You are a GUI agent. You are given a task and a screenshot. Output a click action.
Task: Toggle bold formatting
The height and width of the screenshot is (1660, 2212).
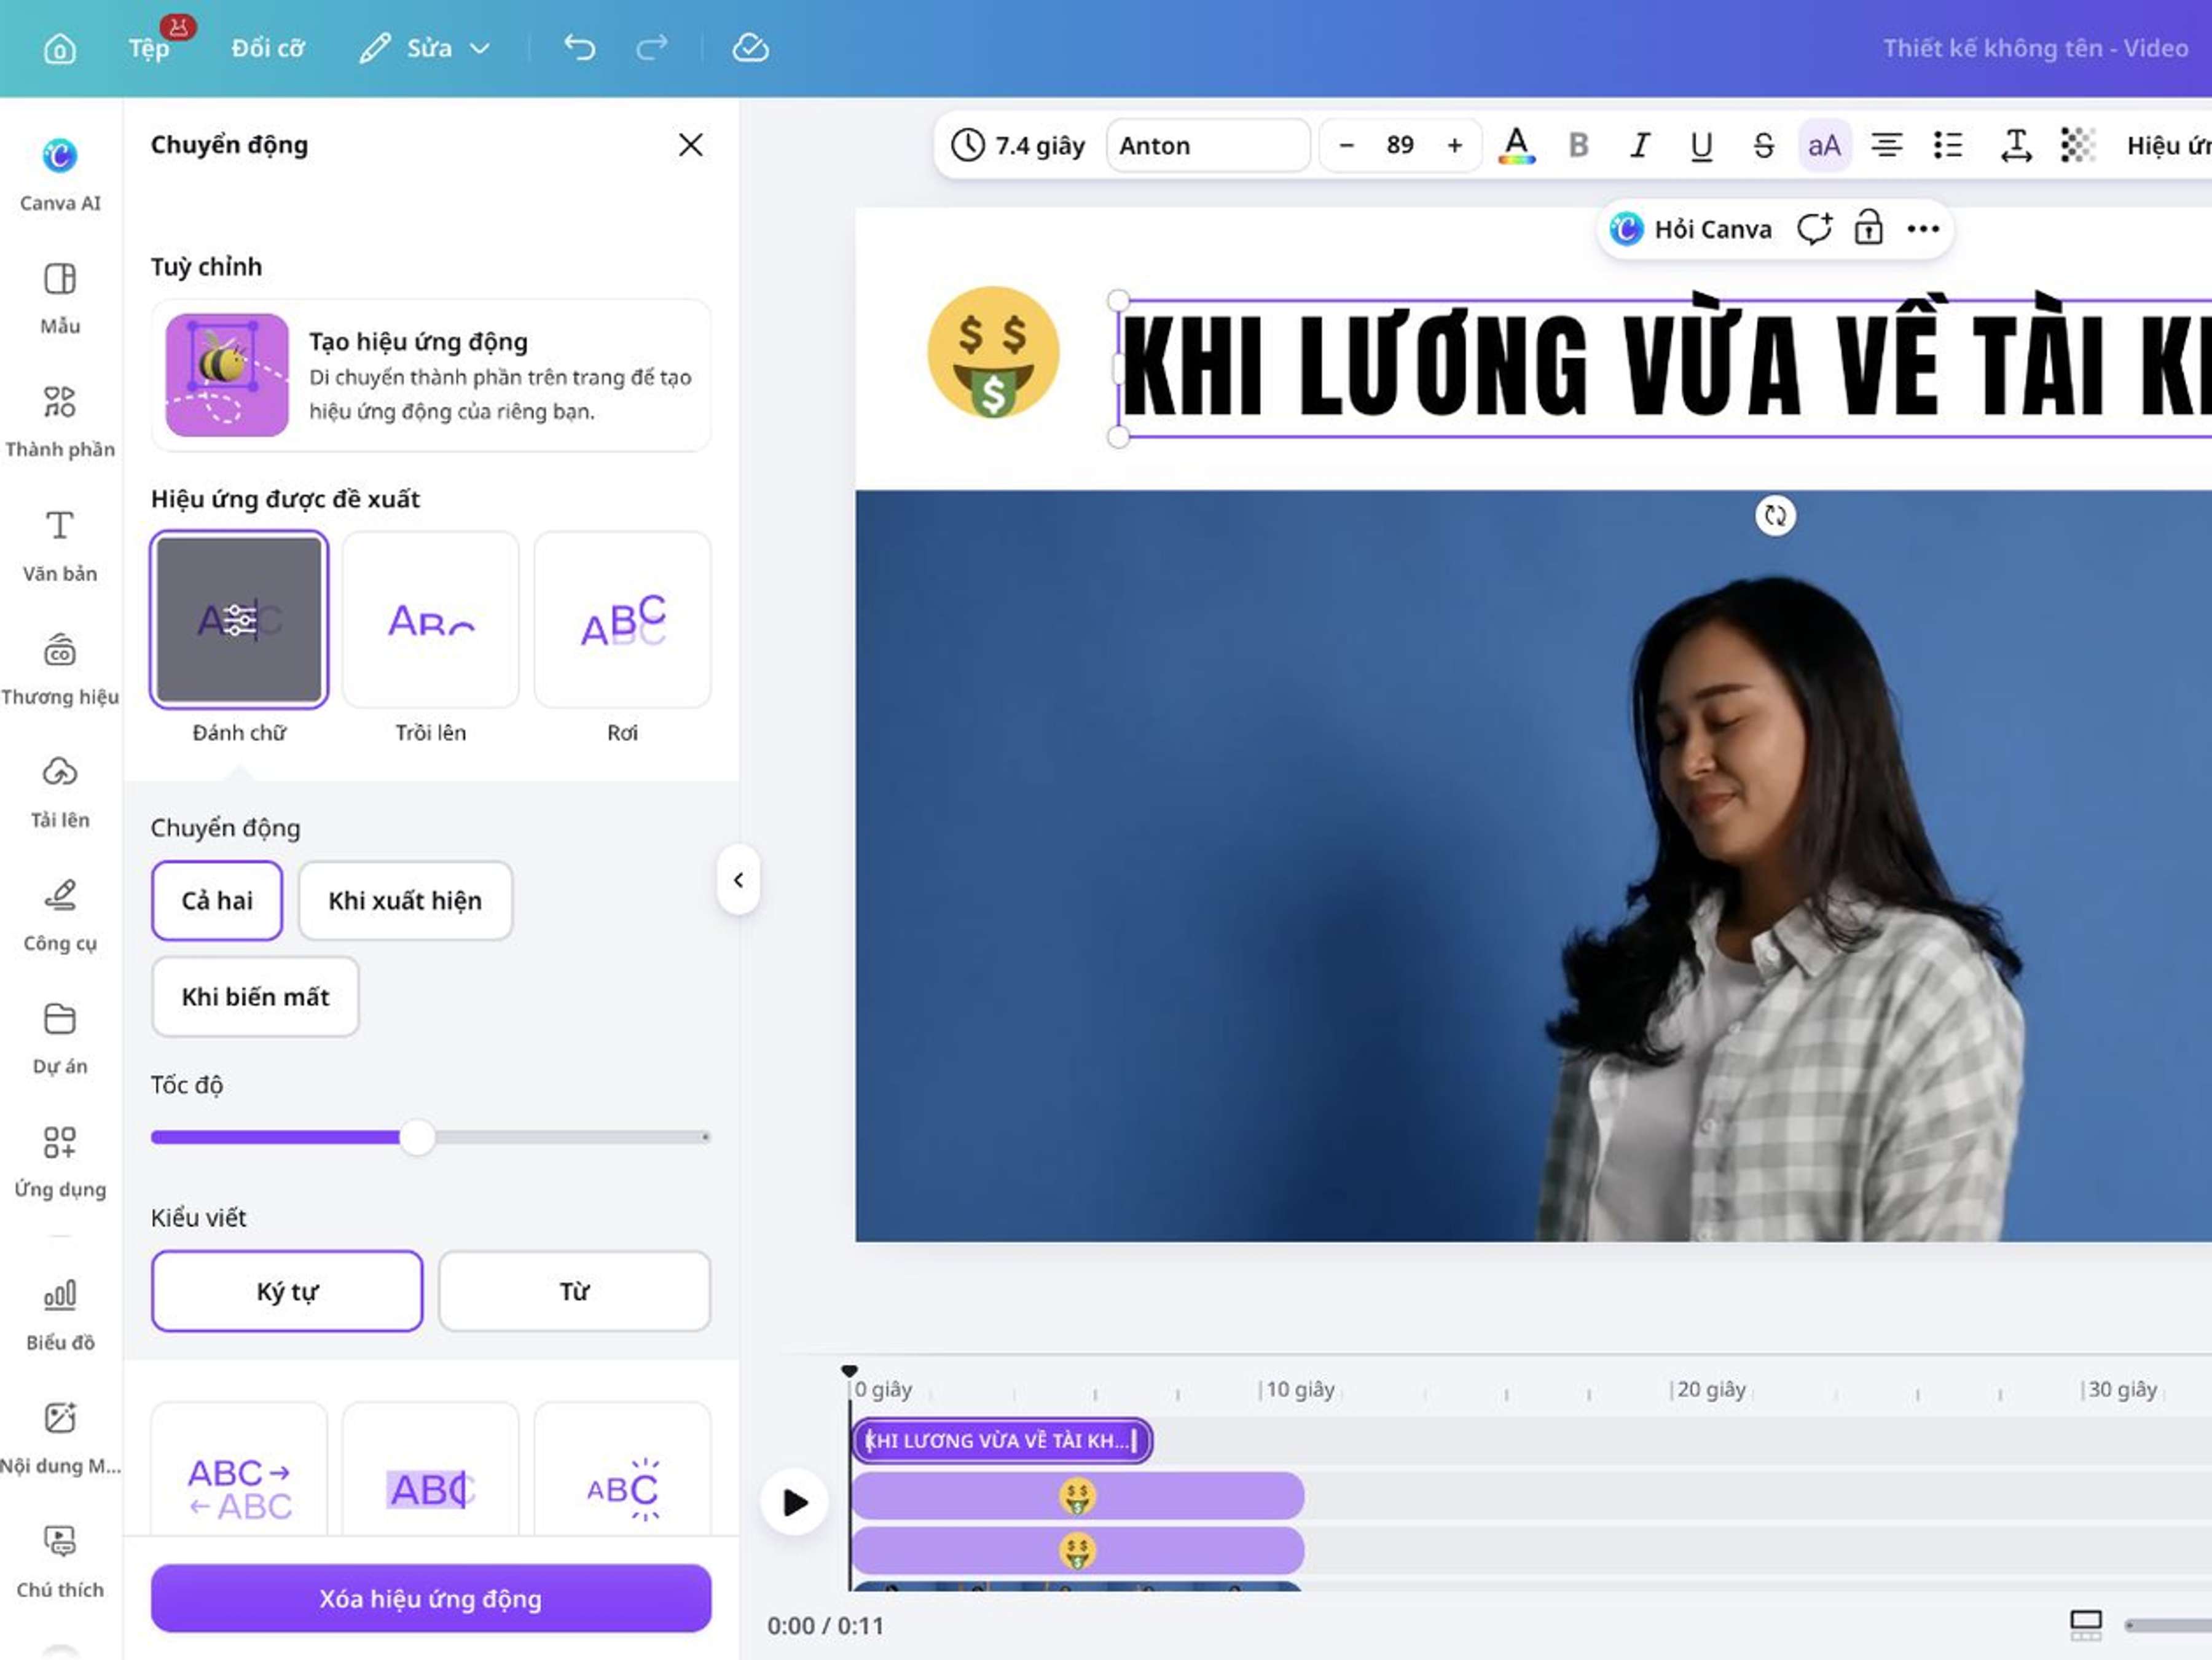pos(1578,145)
